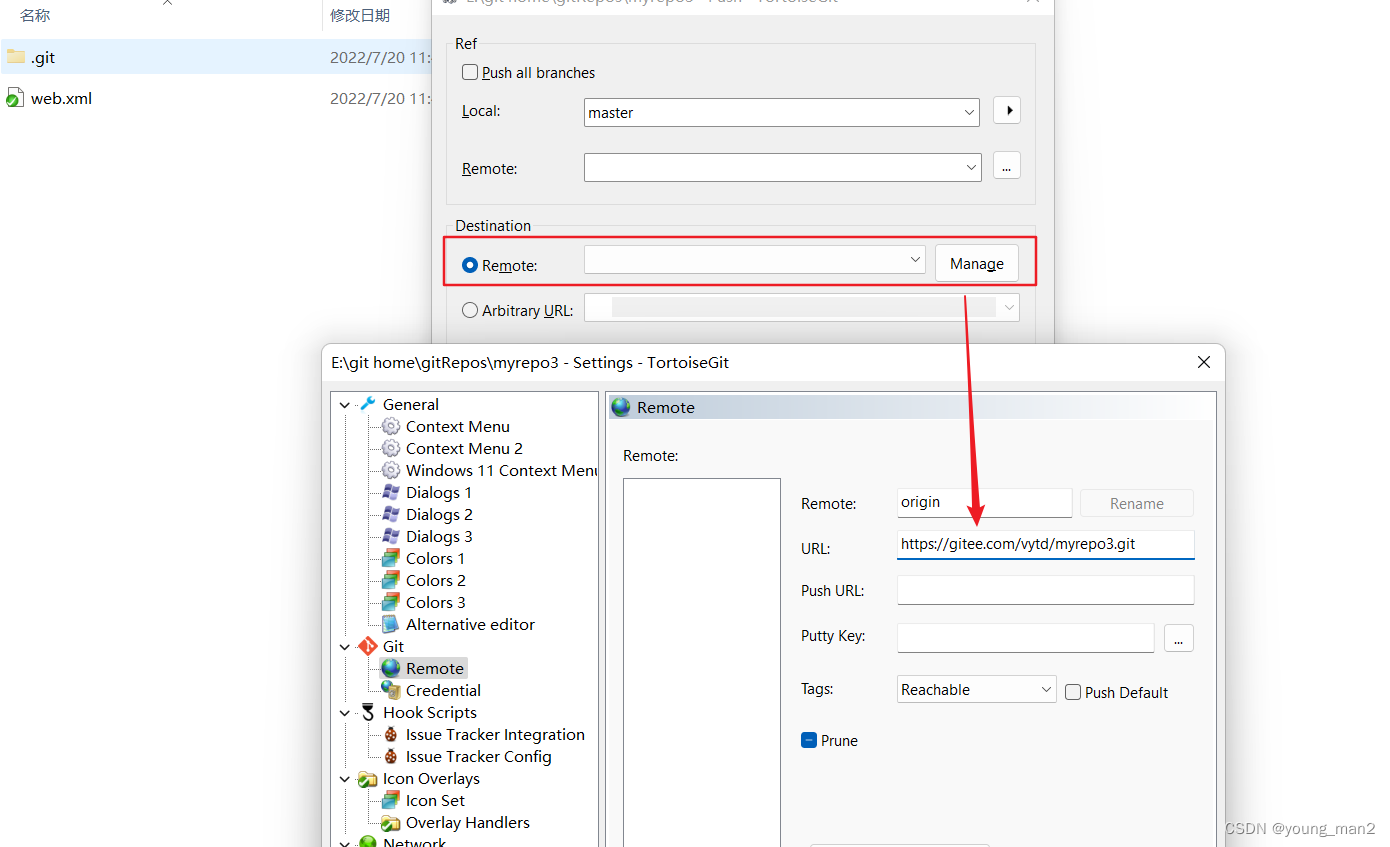The width and height of the screenshot is (1390, 847).
Task: Click the Windows 11 Context Menu gear icon
Action: tap(391, 470)
